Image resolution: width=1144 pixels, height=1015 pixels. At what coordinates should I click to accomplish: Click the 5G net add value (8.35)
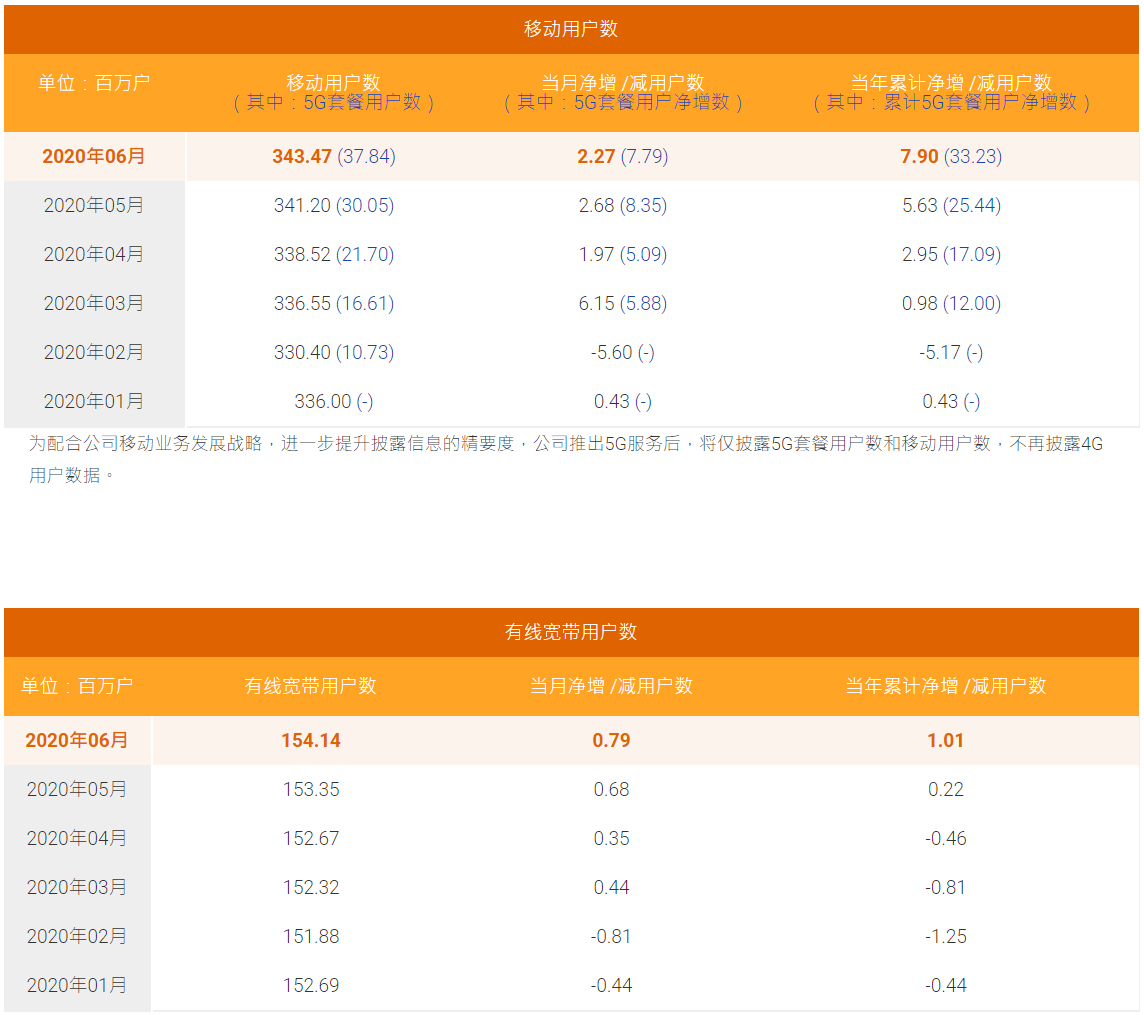click(643, 205)
